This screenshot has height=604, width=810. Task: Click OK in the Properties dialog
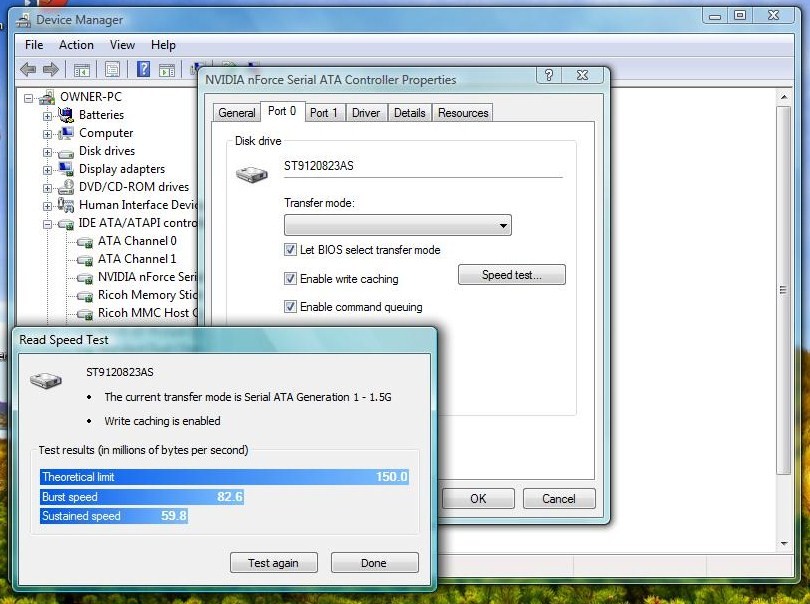coord(478,499)
